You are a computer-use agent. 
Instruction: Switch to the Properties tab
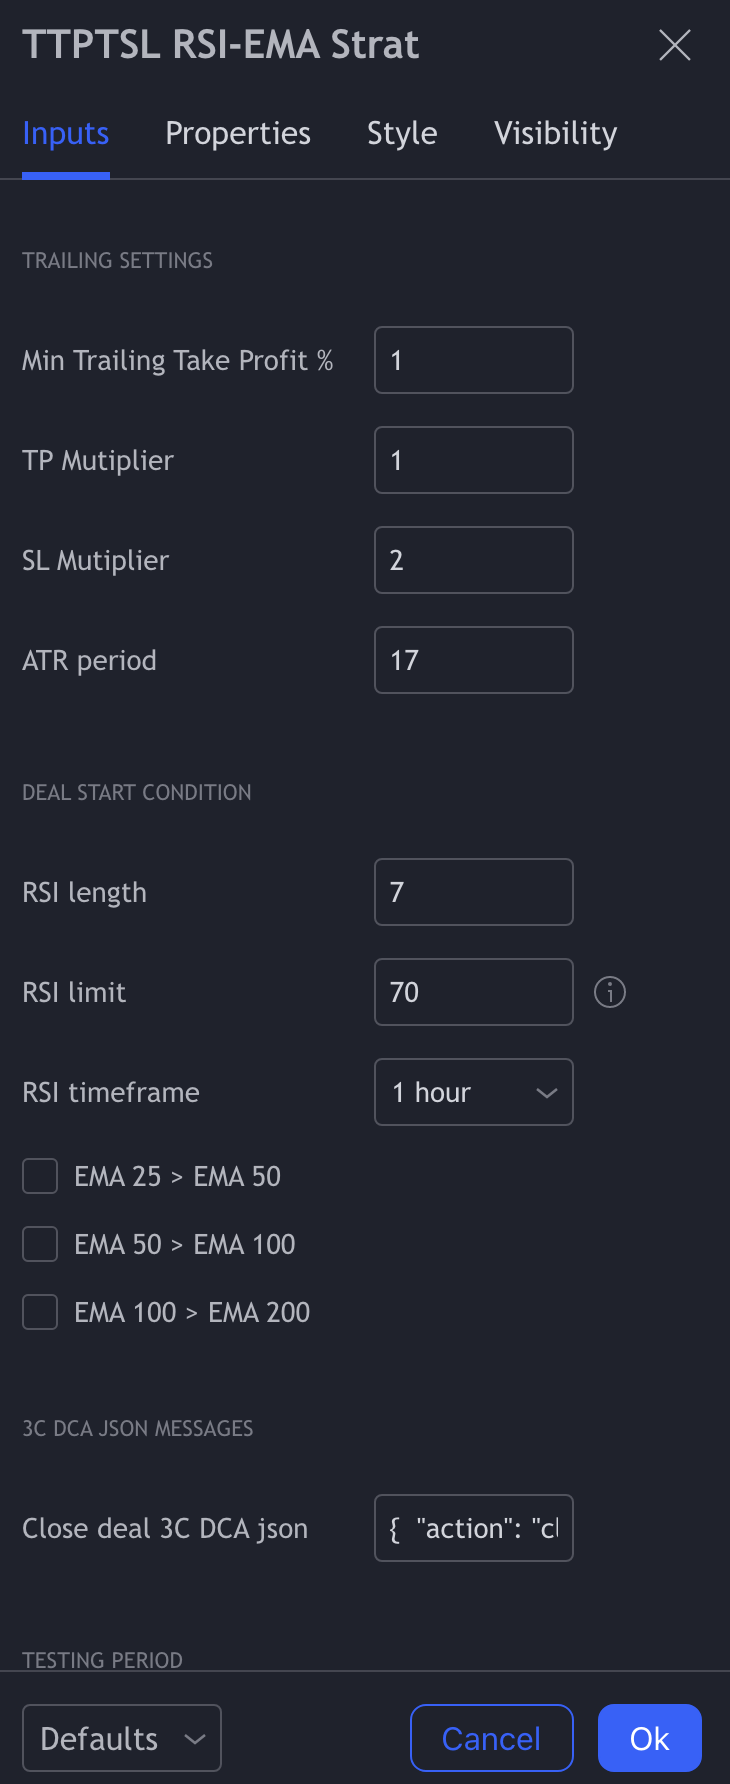pos(238,133)
